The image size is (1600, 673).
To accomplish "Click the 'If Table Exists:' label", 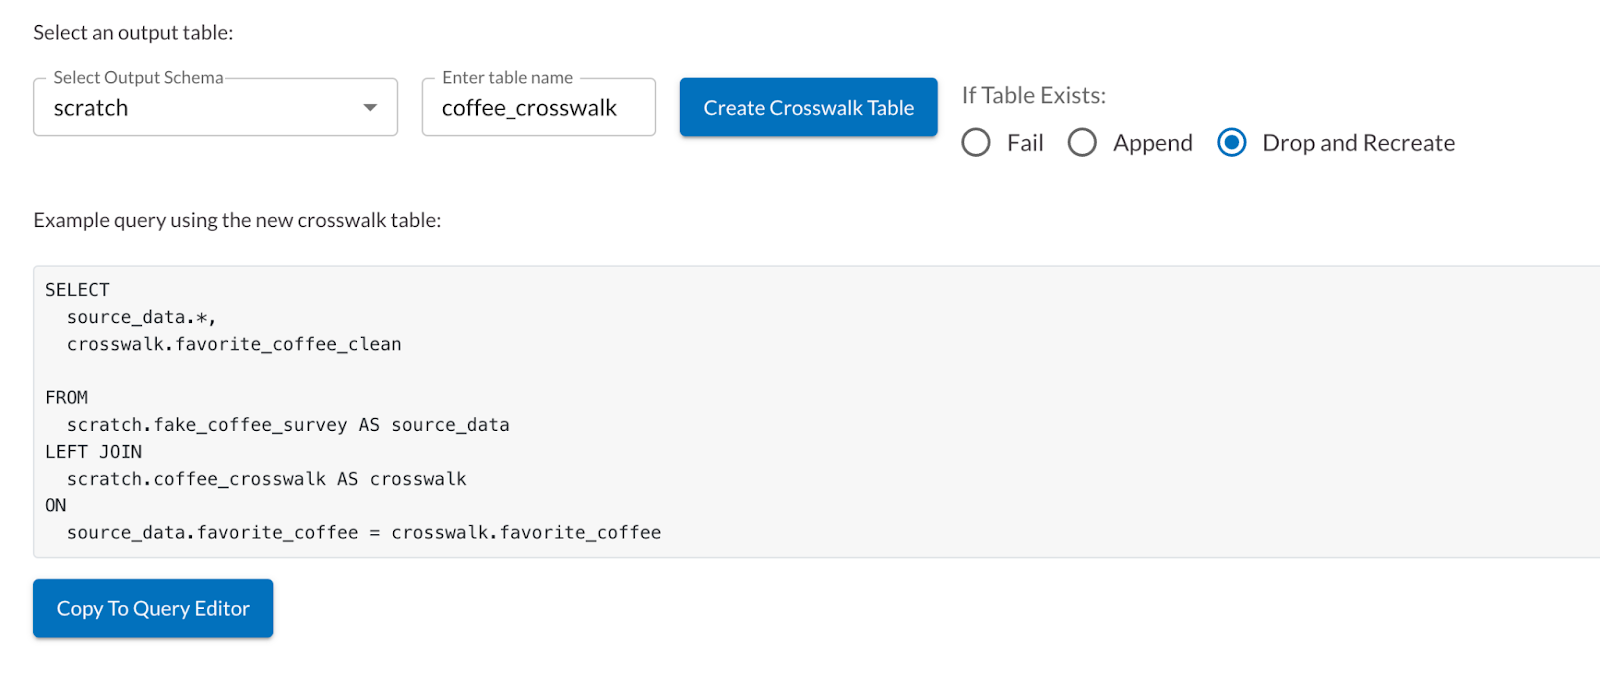I will (1033, 96).
